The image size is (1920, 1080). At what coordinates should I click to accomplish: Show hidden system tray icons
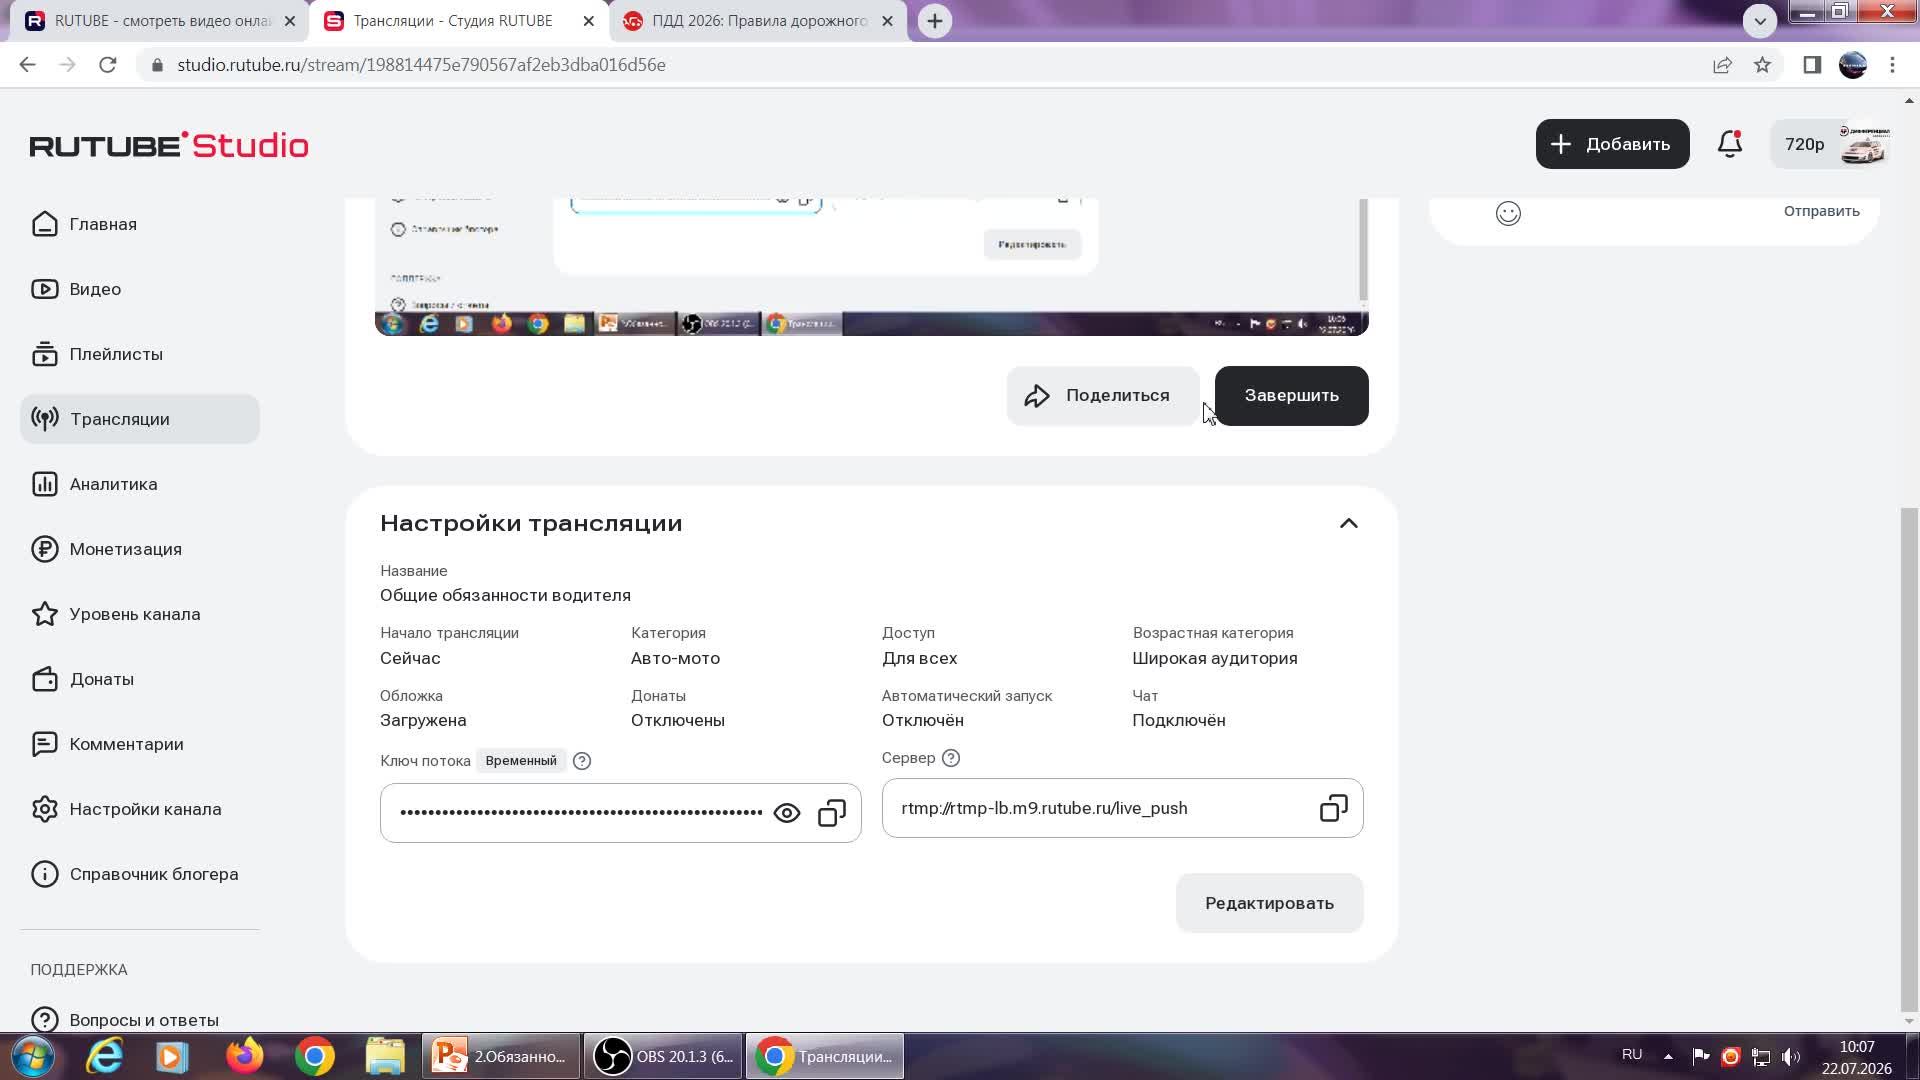click(x=1668, y=1057)
